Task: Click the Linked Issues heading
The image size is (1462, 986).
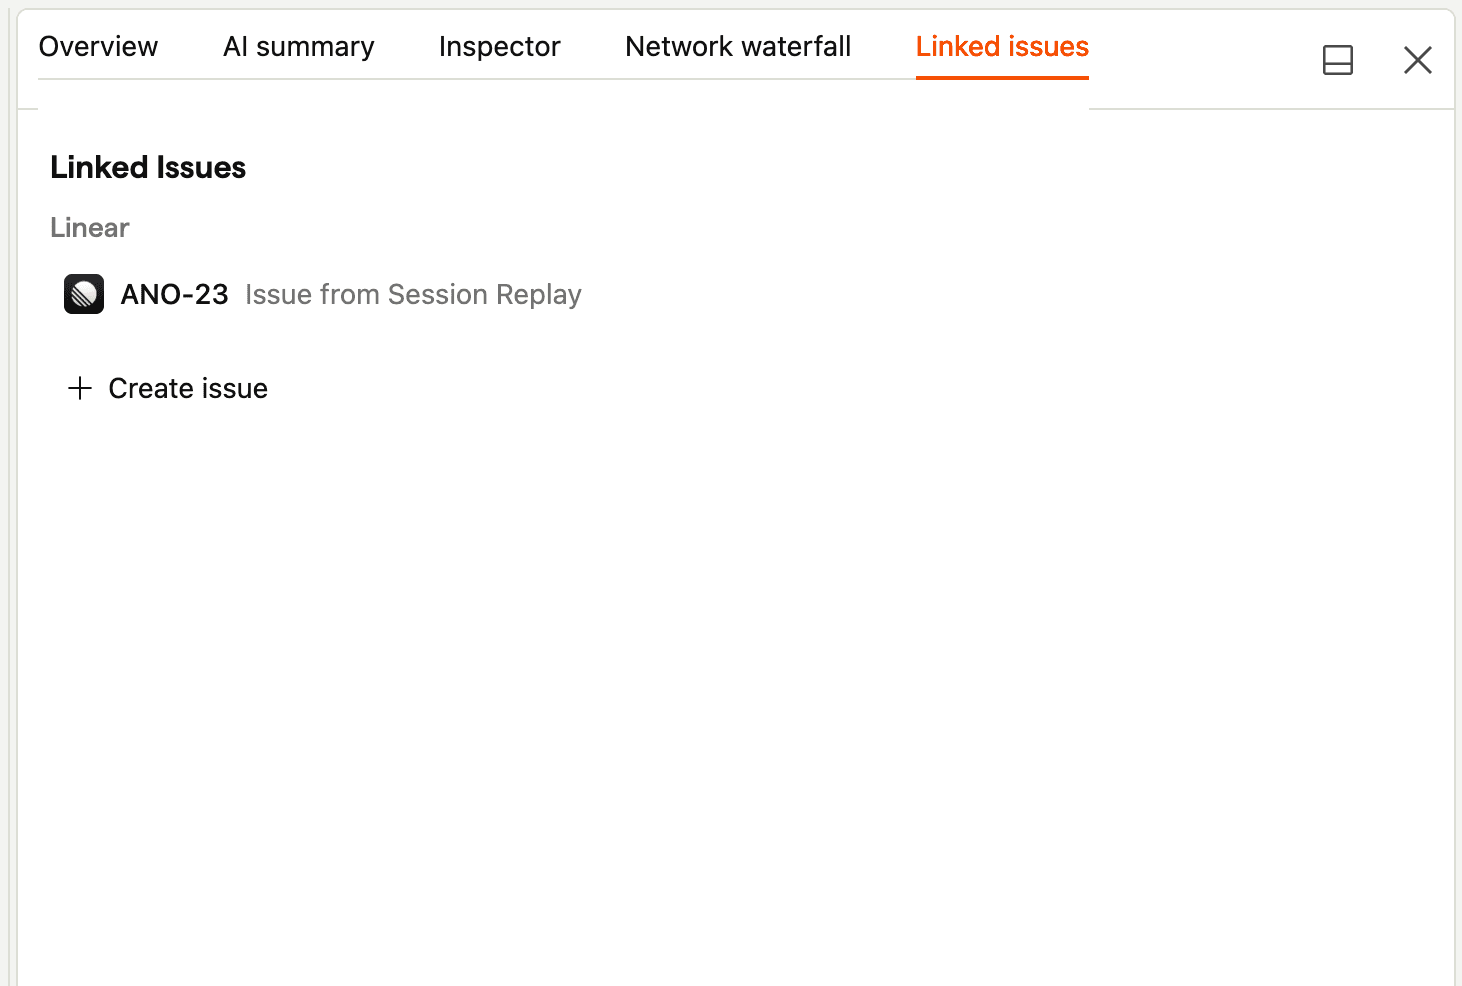Action: click(147, 167)
